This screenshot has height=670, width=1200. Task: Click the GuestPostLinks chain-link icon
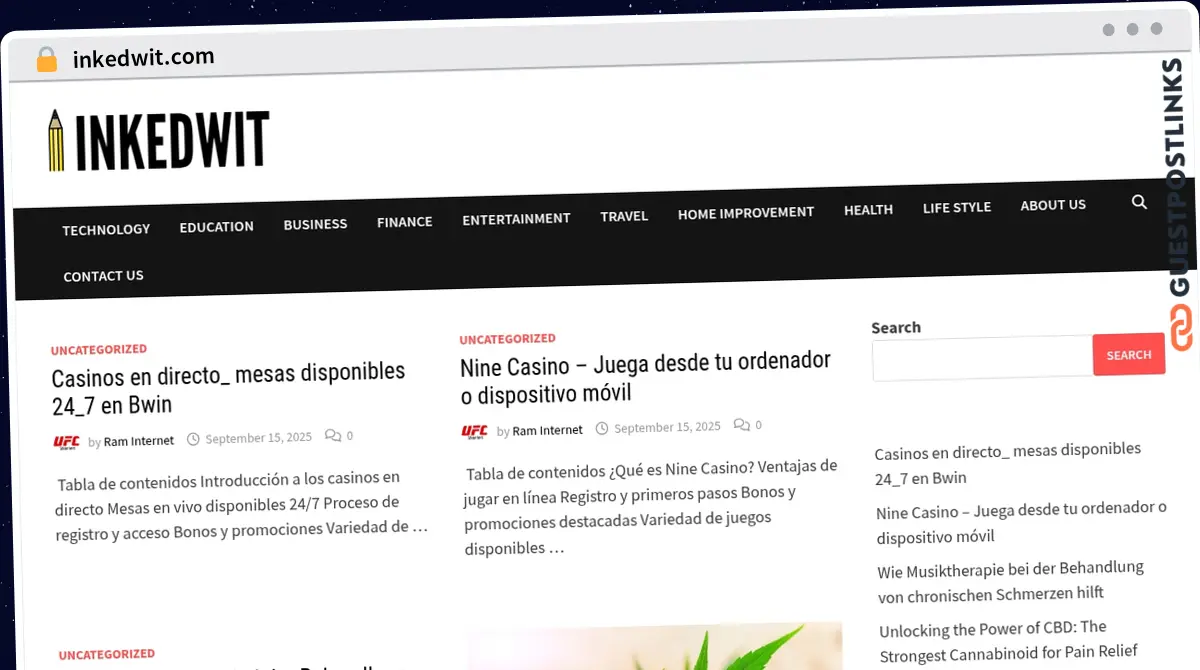1181,329
